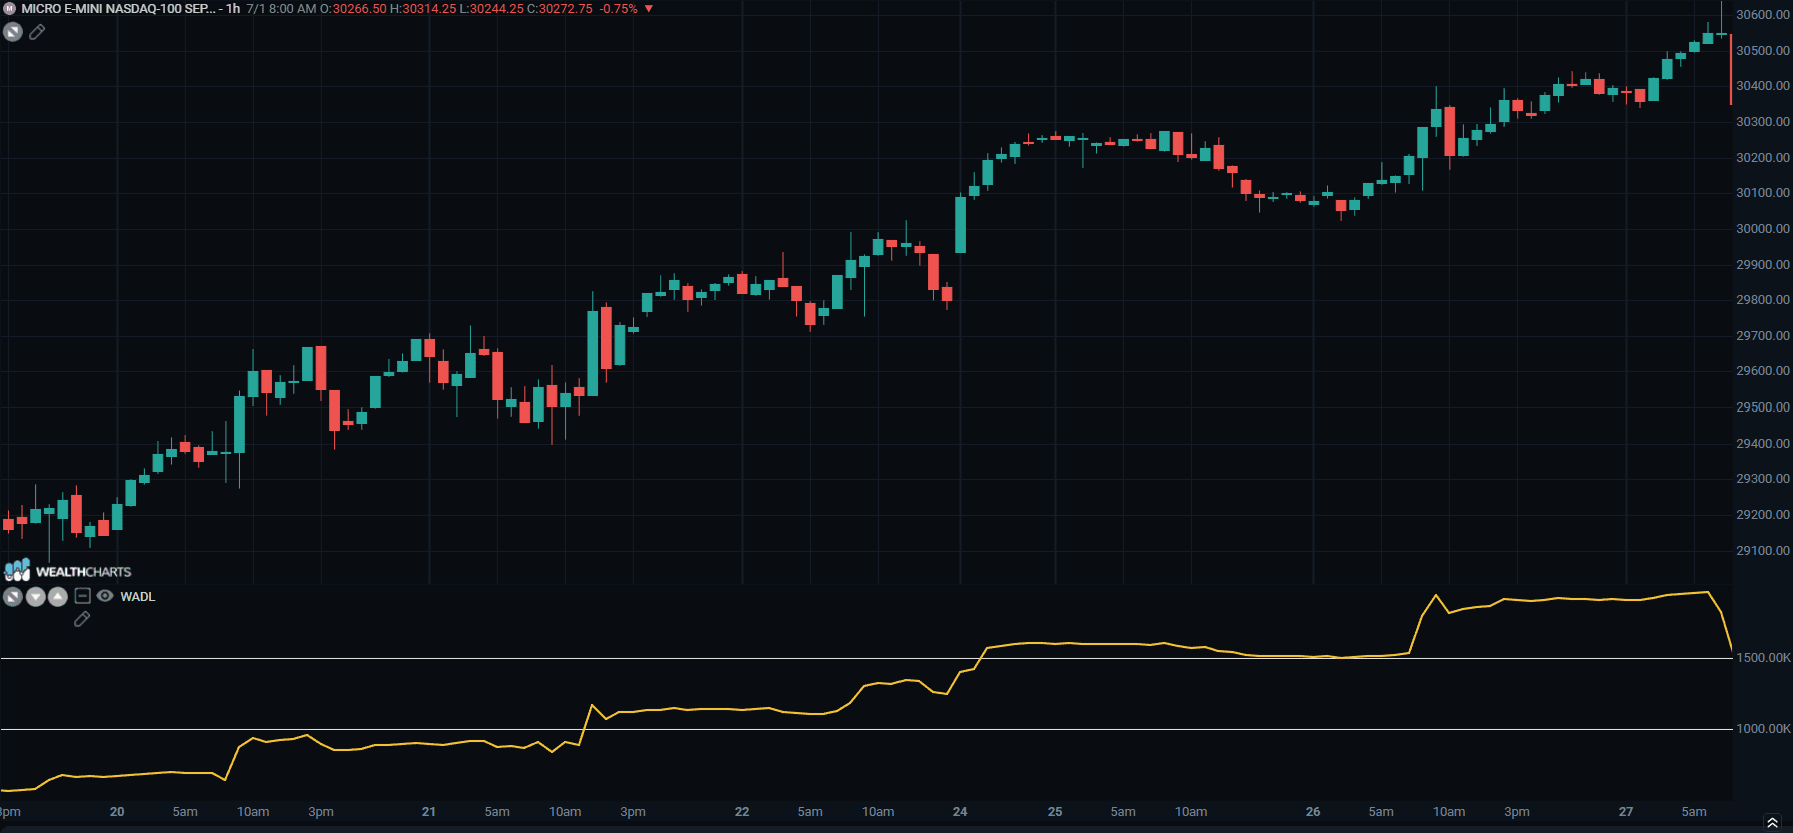Click the red down triangle change indicator
The height and width of the screenshot is (833, 1793).
click(x=648, y=8)
